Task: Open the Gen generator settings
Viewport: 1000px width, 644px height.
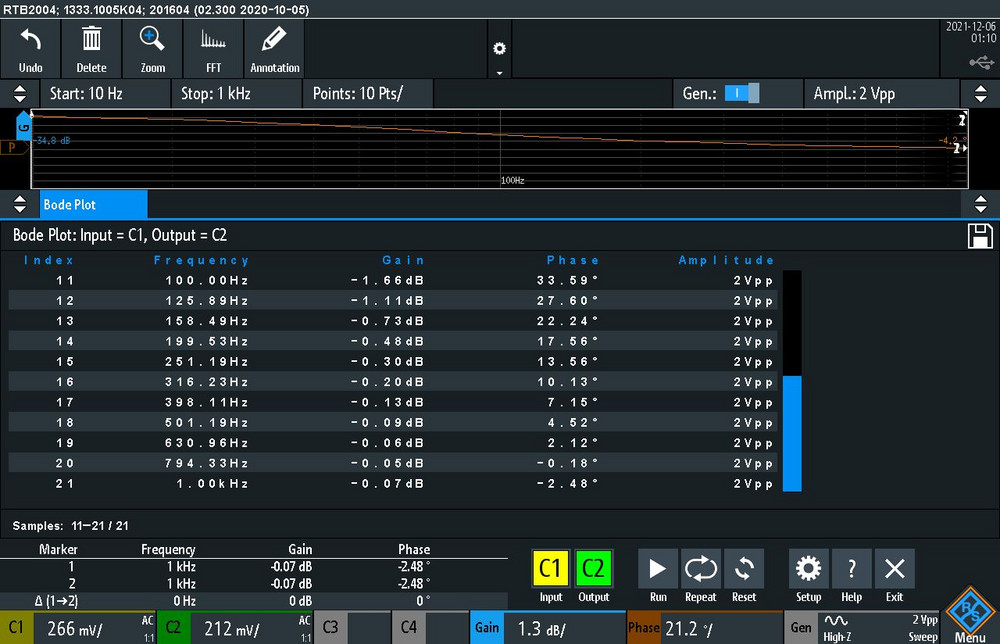Action: pos(800,628)
